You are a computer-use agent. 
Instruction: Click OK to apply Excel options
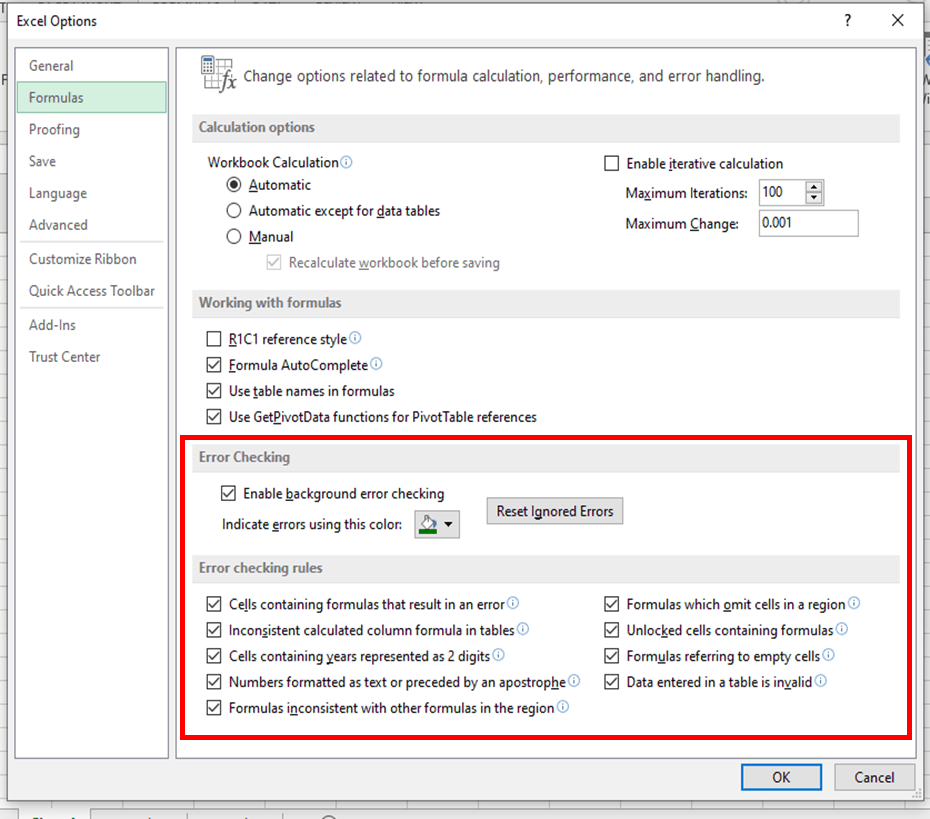point(781,777)
